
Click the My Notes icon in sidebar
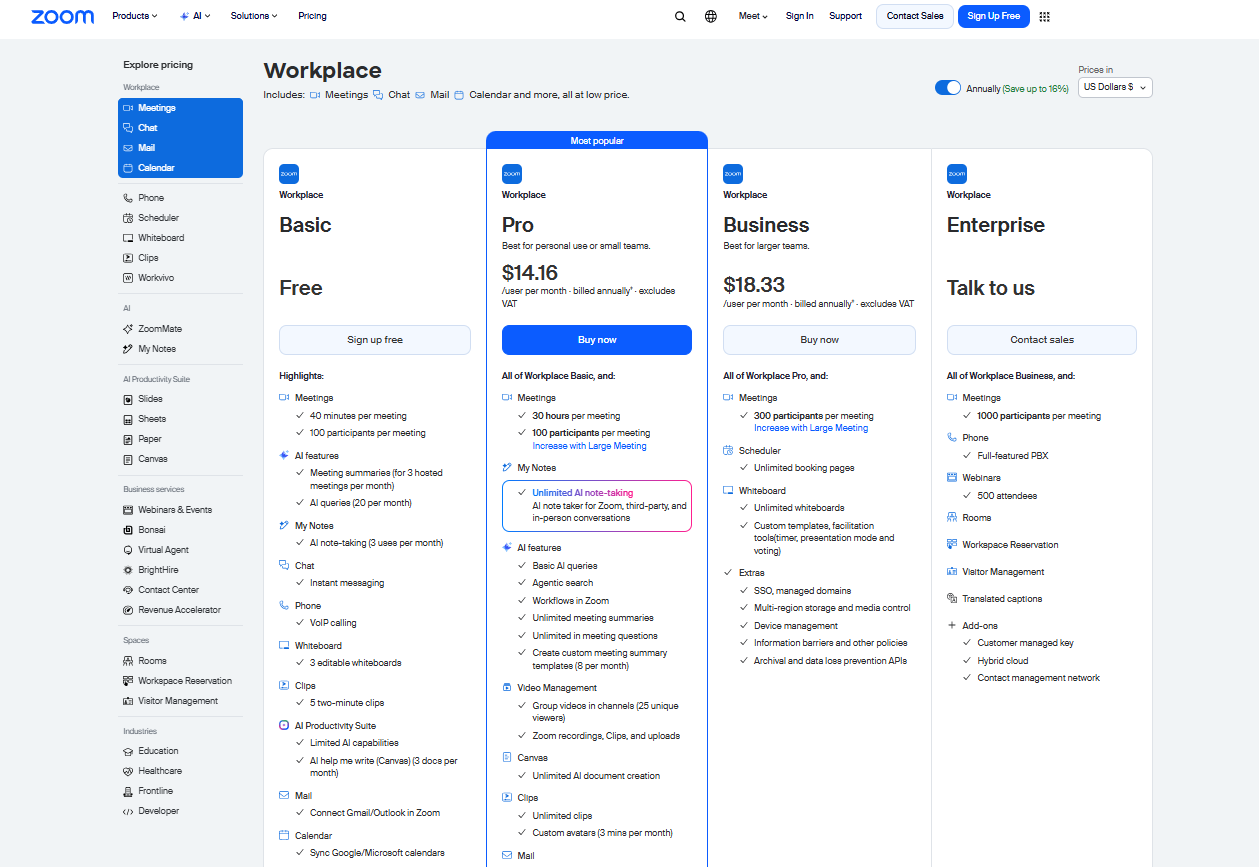[x=128, y=349]
